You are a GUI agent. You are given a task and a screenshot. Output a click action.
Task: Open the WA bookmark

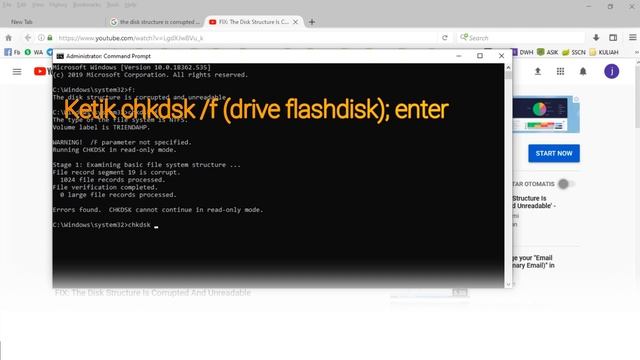pos(34,52)
